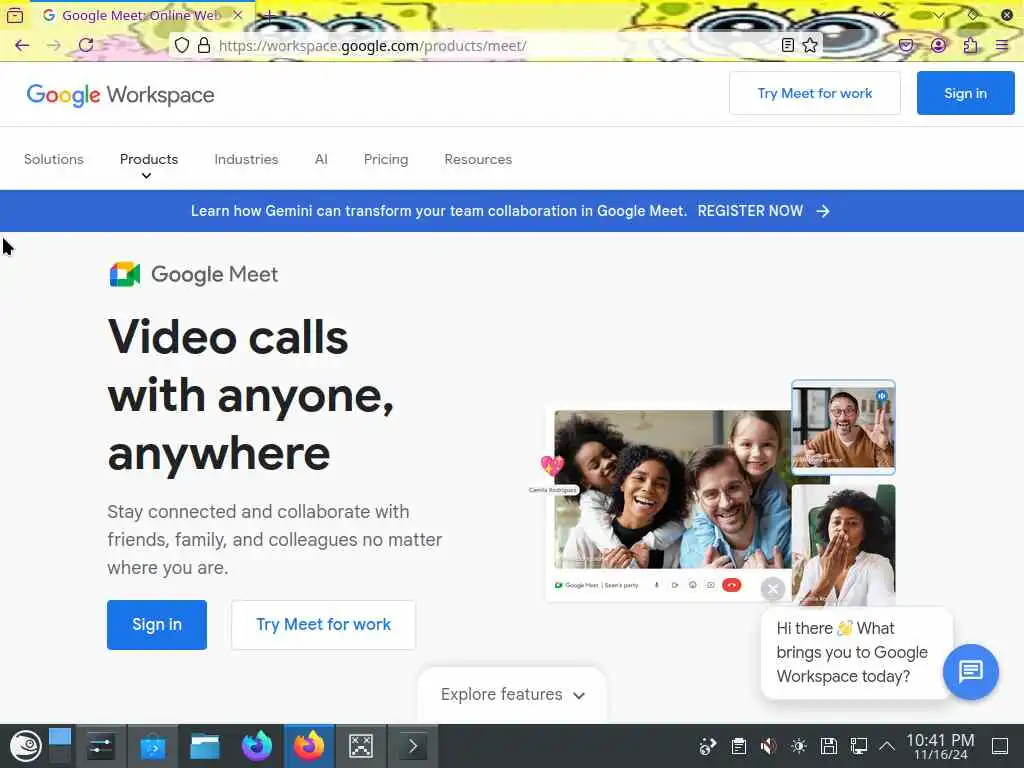Click the family video call image

point(672,489)
